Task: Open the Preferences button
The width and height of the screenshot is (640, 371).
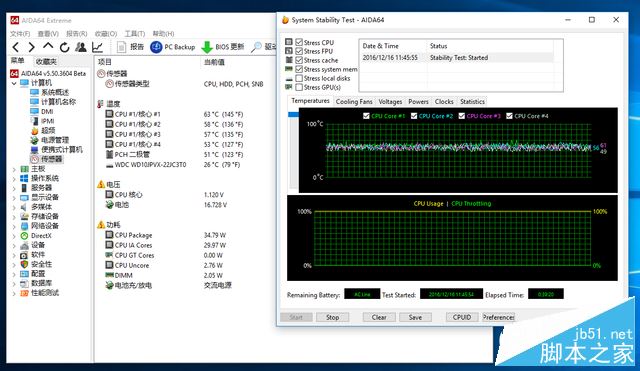Action: click(x=498, y=317)
